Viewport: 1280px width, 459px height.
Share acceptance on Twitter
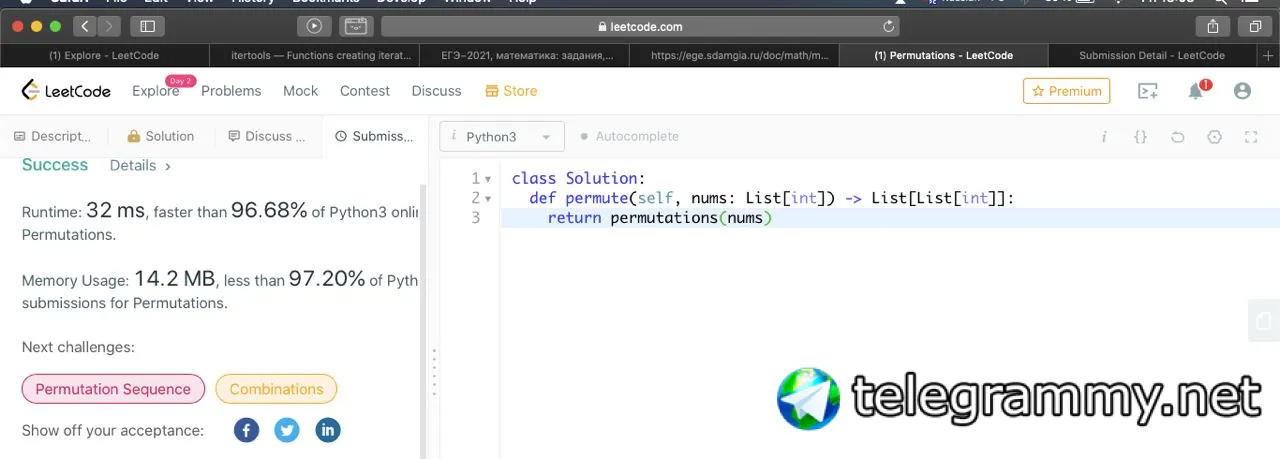[x=287, y=430]
